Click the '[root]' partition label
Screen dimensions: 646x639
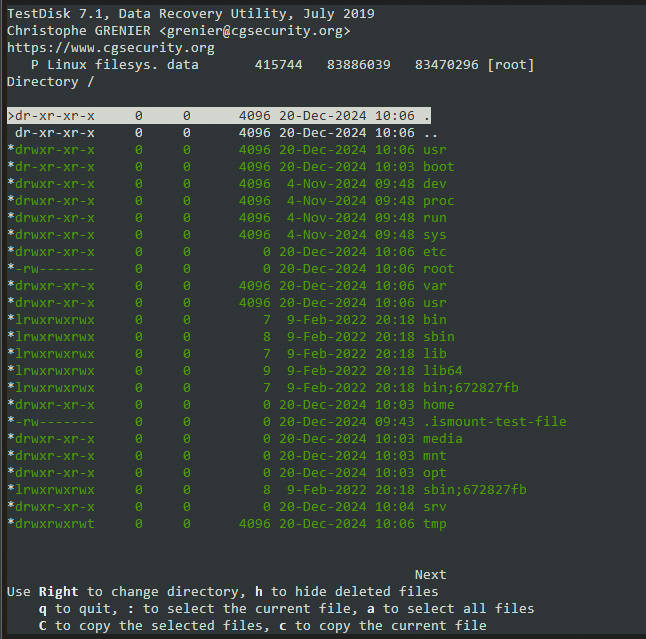tap(511, 65)
